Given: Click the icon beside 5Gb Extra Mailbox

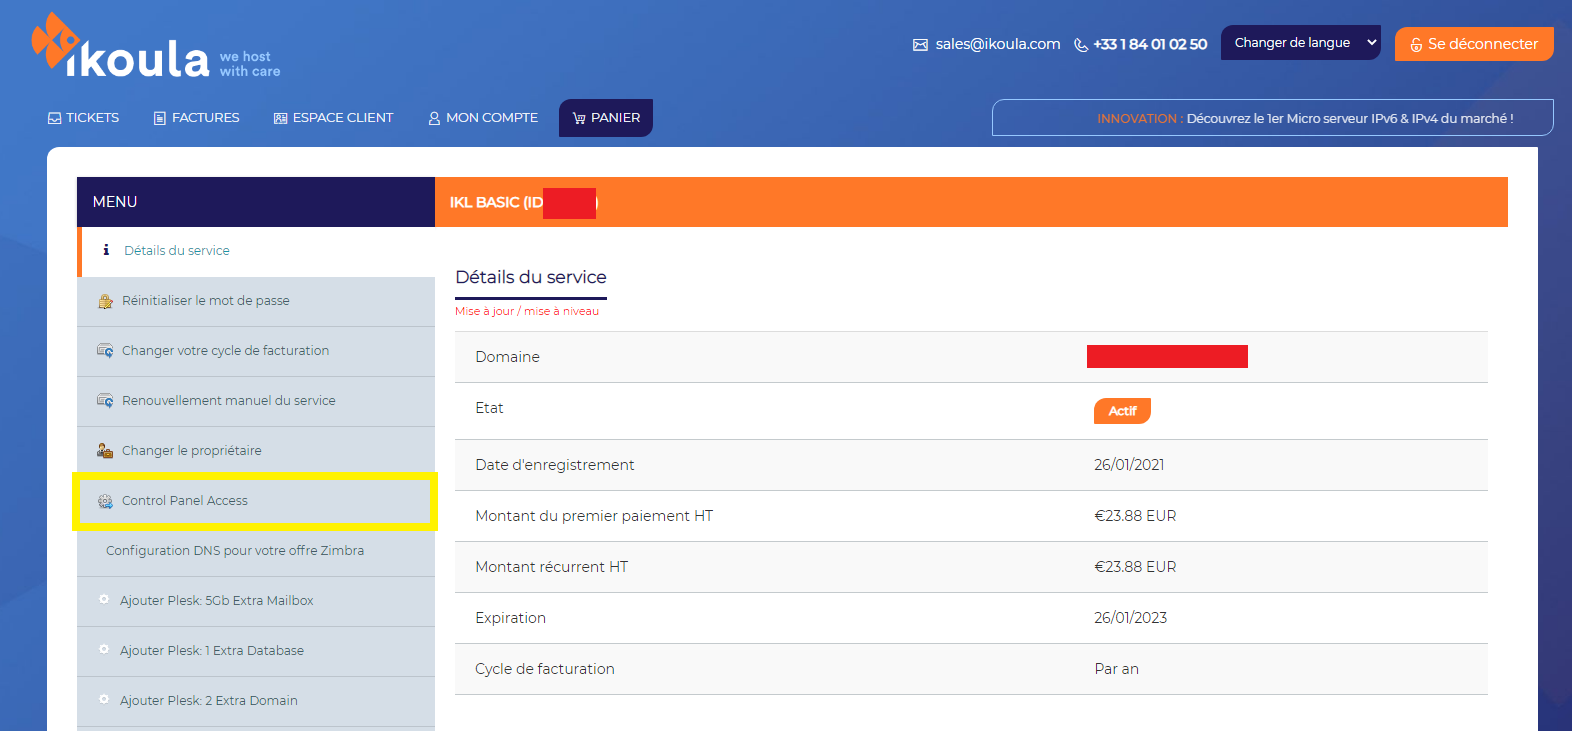Looking at the screenshot, I should 104,600.
